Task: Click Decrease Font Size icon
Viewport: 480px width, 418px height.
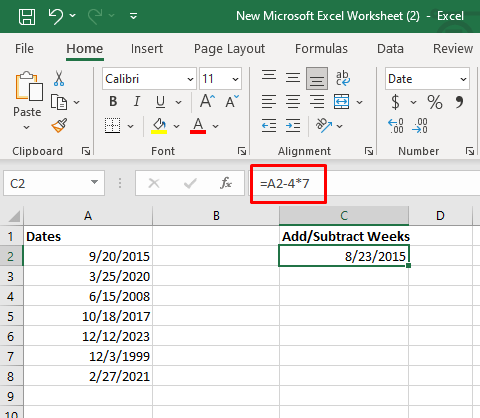Action: 232,101
